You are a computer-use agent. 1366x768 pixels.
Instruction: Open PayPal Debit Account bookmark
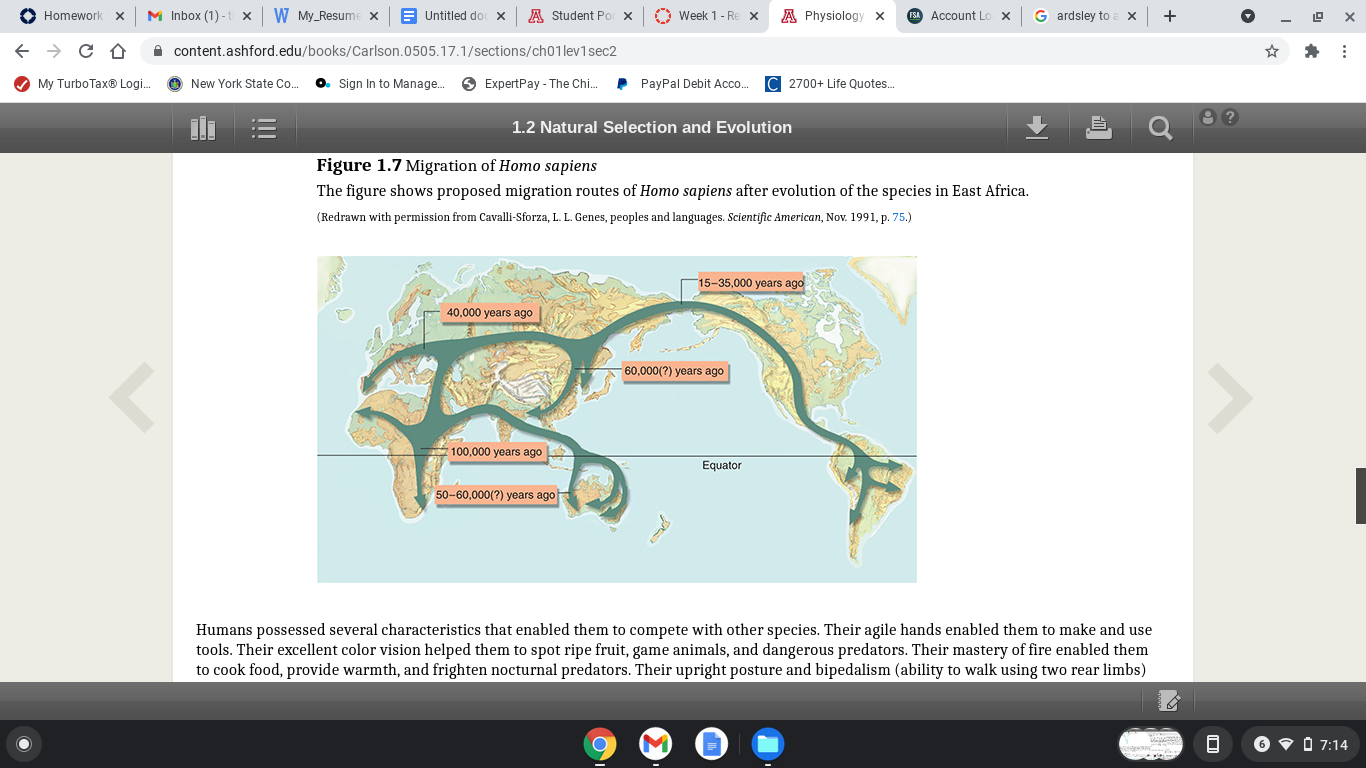click(683, 84)
